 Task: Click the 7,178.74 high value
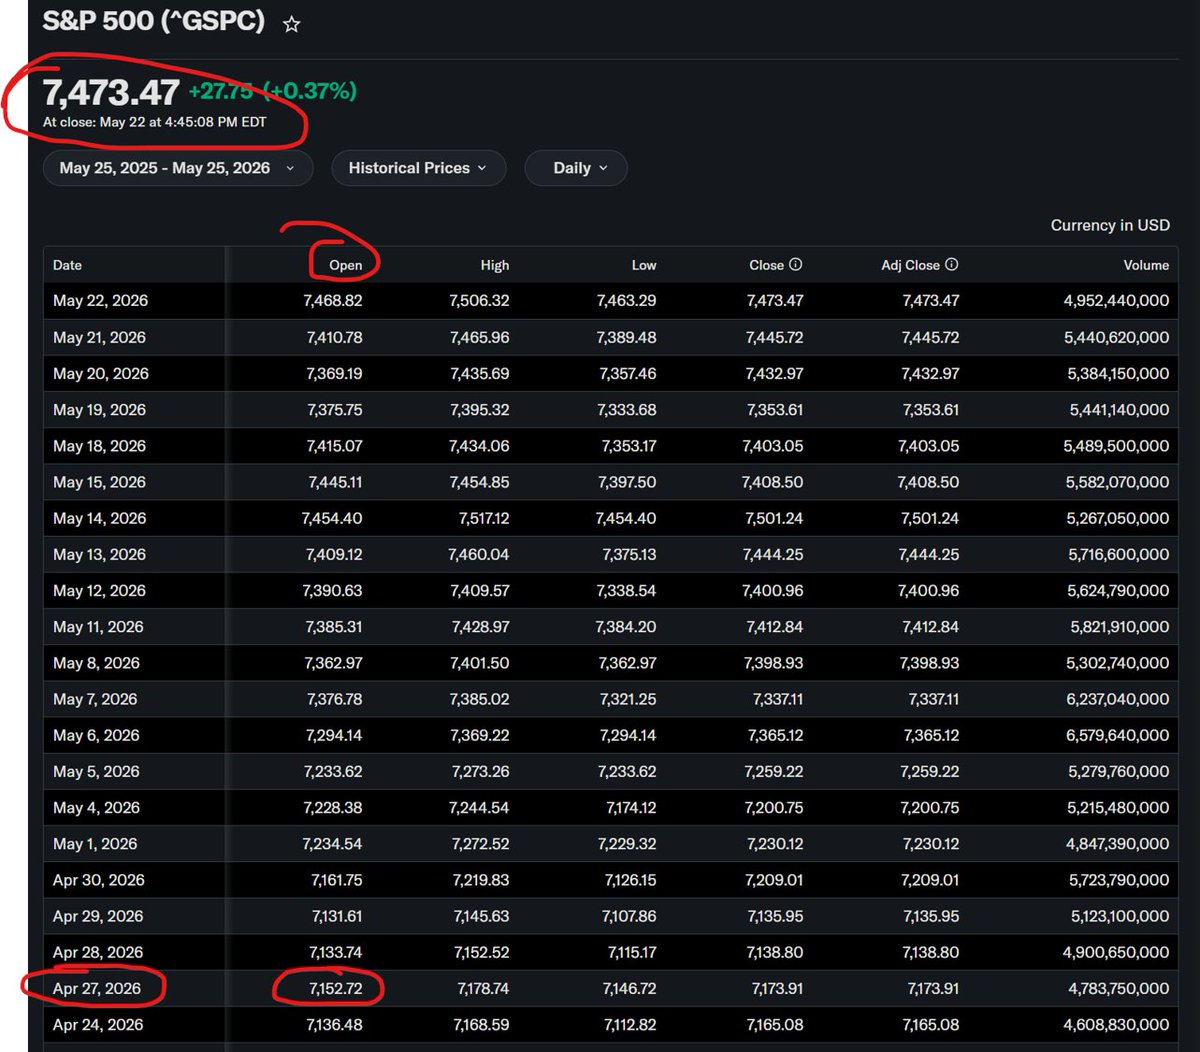[x=483, y=988]
